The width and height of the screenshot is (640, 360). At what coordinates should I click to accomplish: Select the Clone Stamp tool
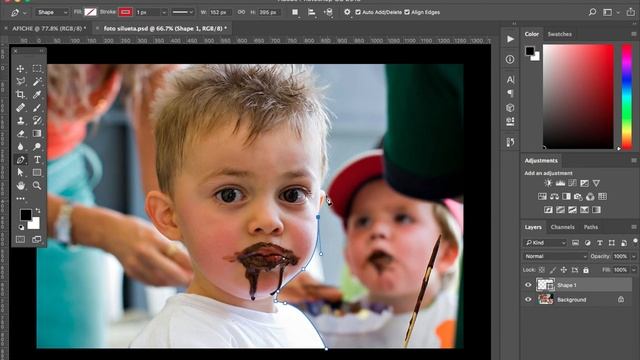pos(20,120)
